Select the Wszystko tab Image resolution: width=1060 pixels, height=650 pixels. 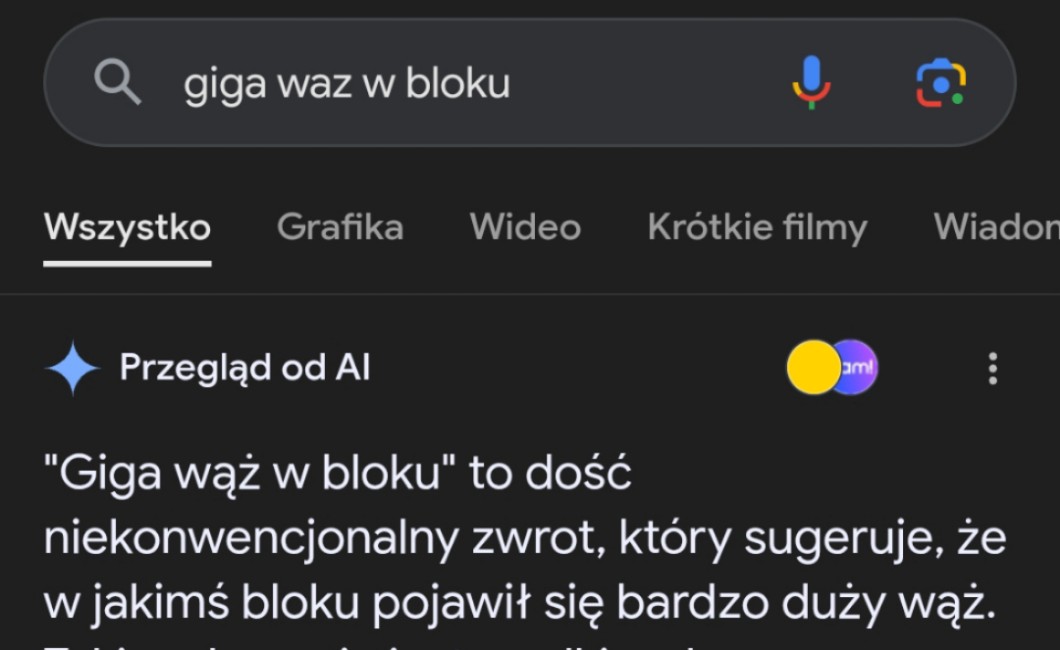127,227
